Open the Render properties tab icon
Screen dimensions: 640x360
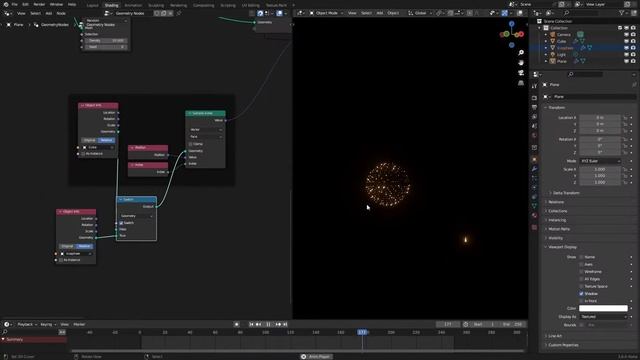534,98
